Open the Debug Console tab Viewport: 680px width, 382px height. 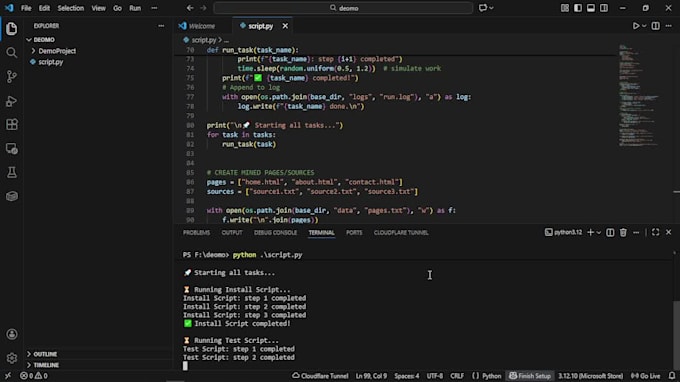tap(275, 232)
